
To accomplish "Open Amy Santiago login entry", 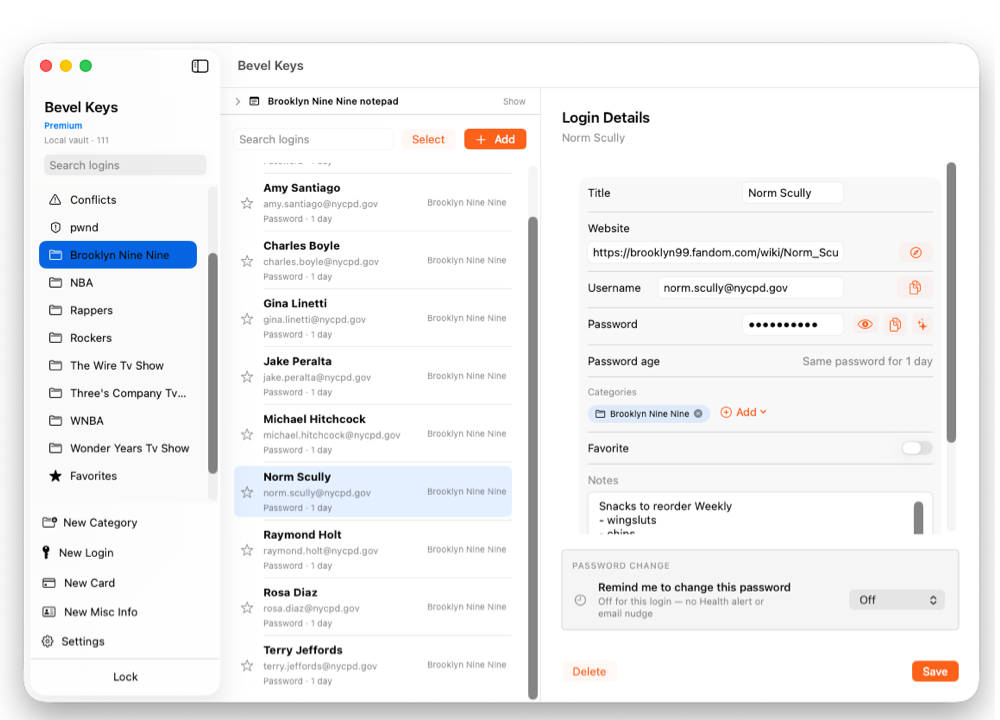I will [x=372, y=203].
